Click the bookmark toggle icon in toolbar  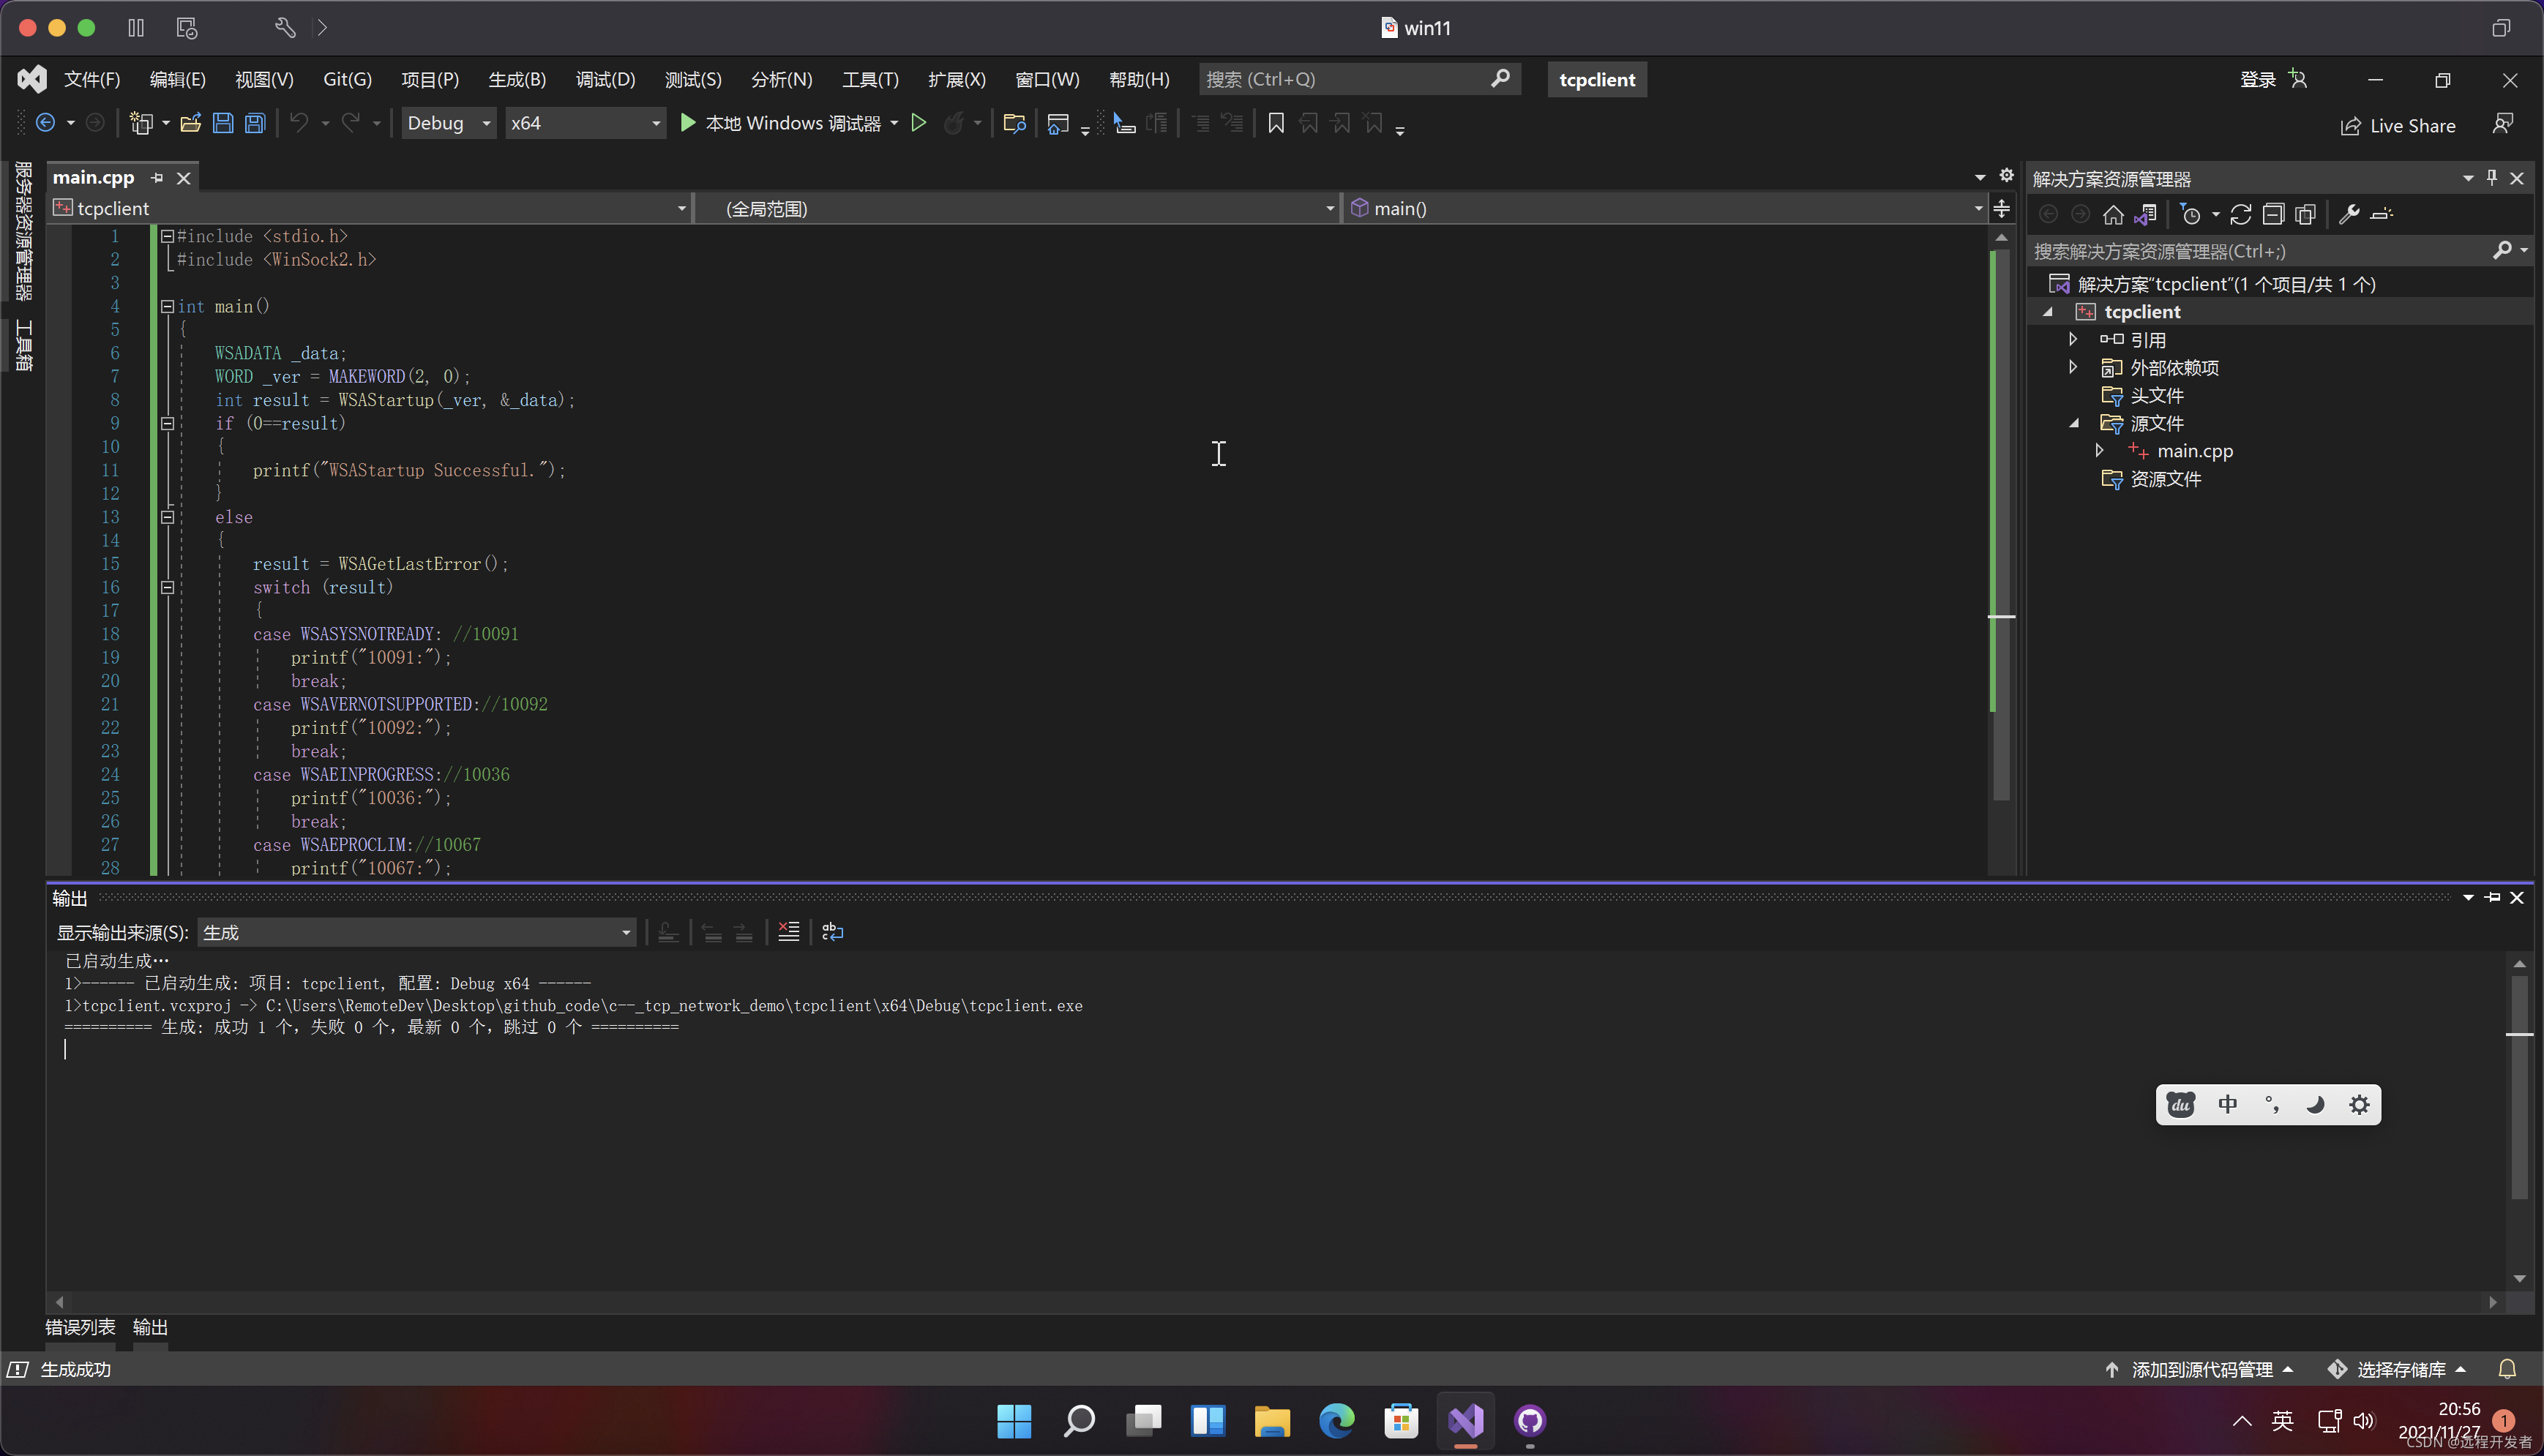(x=1275, y=123)
